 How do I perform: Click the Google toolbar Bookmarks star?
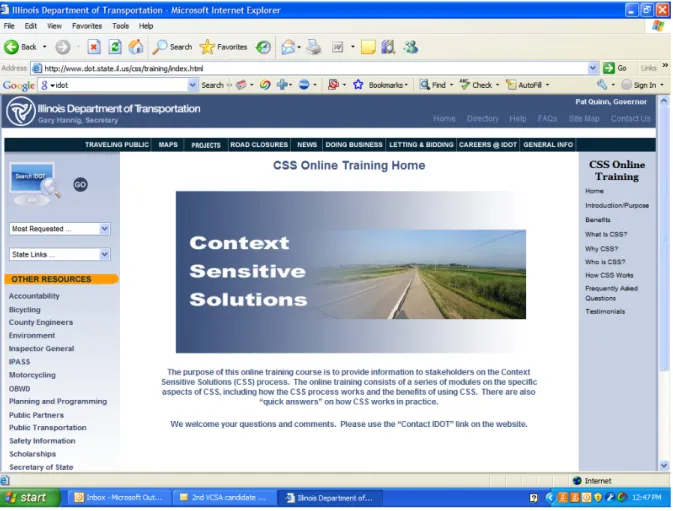point(358,85)
